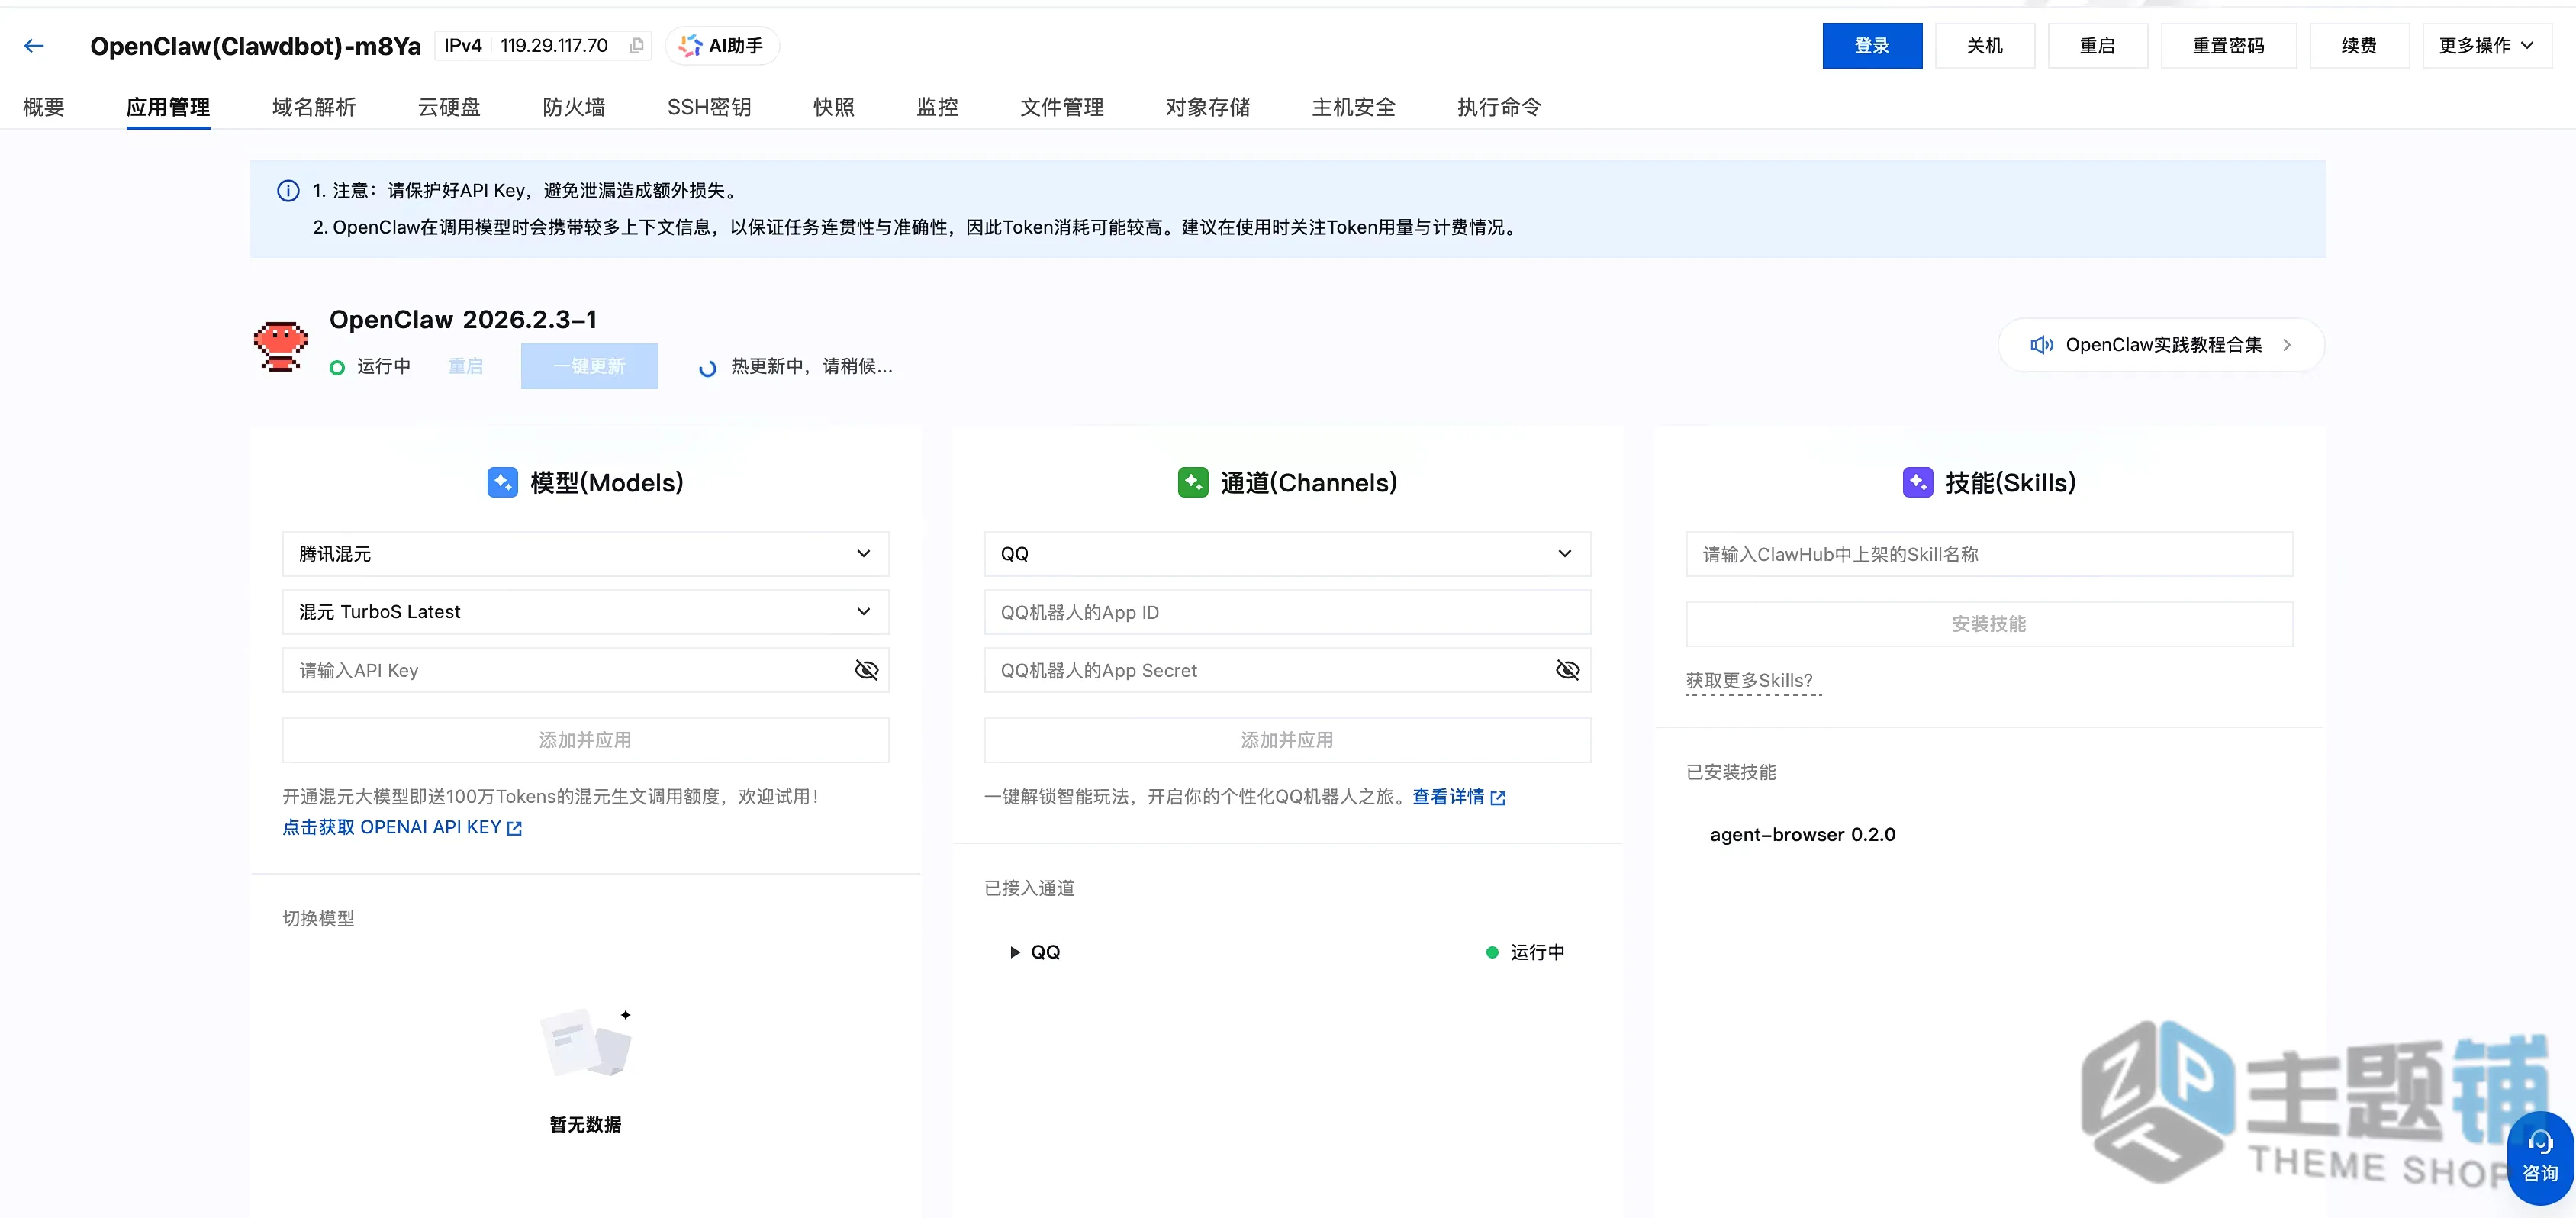Click the purple Skills section icon
This screenshot has width=2576, height=1218.
tap(1917, 482)
